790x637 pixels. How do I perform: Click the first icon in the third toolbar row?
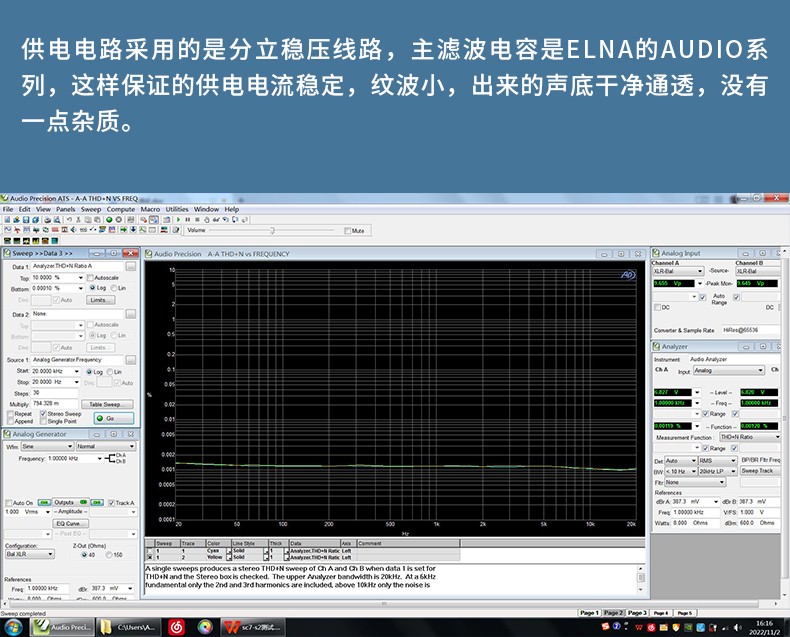(x=7, y=241)
